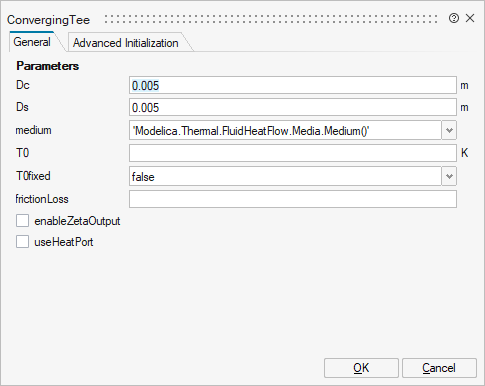The height and width of the screenshot is (386, 485).
Task: Click into the frictionLoss input field
Action: pyautogui.click(x=293, y=199)
